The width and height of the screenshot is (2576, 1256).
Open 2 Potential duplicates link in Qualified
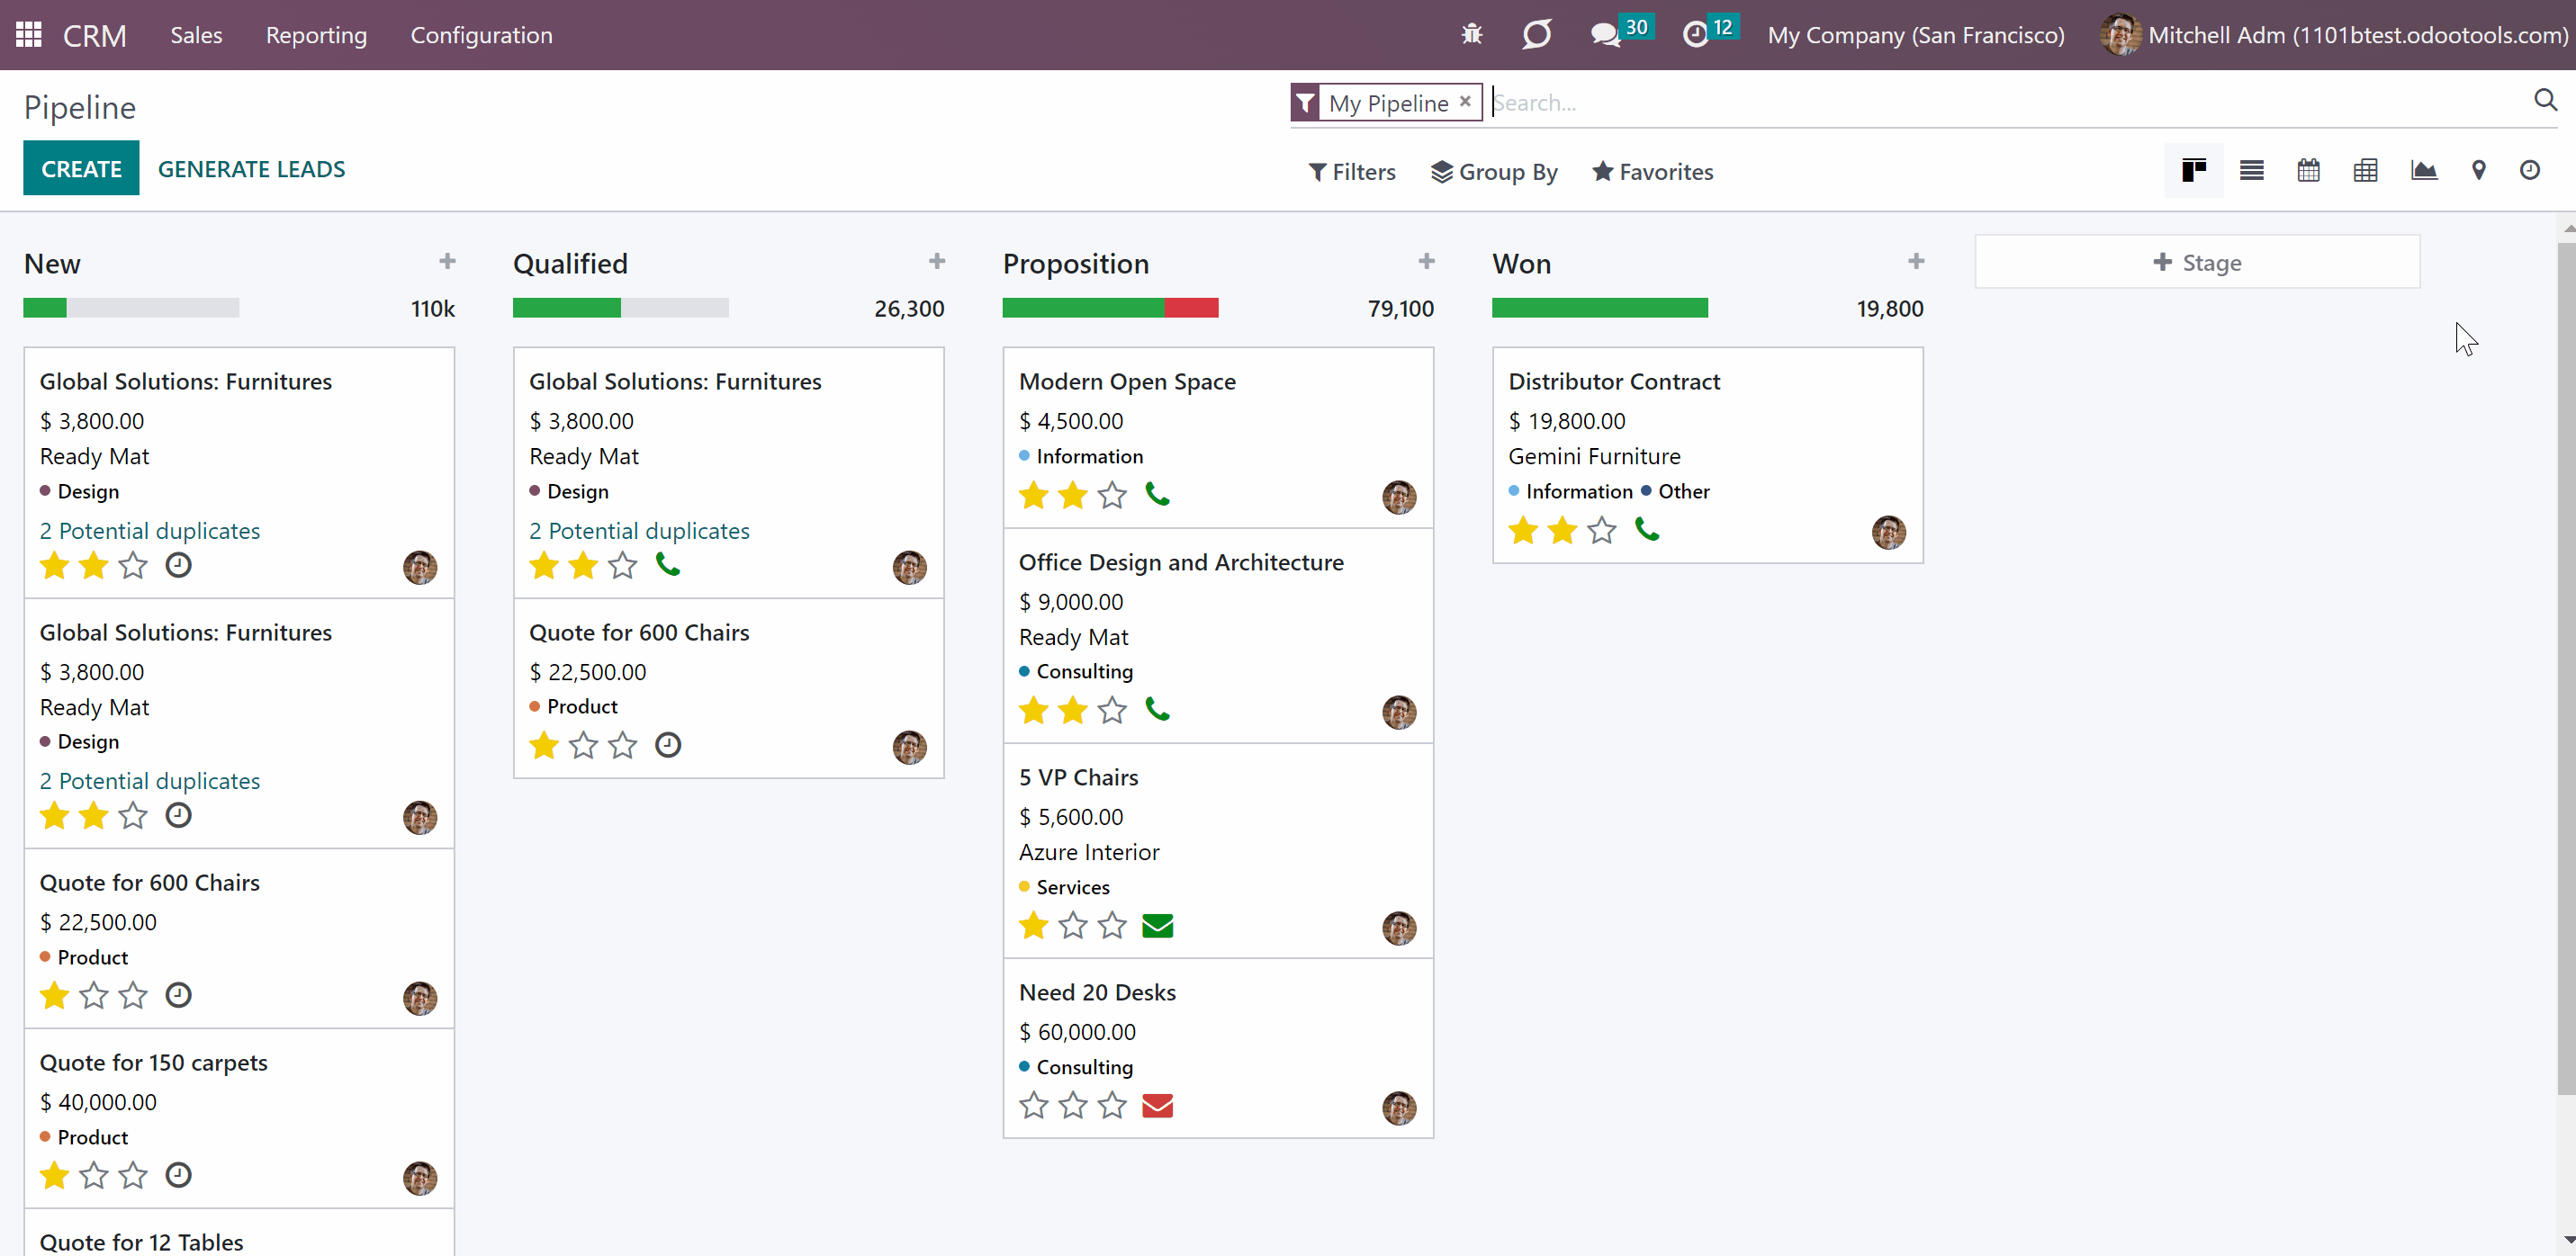(639, 531)
